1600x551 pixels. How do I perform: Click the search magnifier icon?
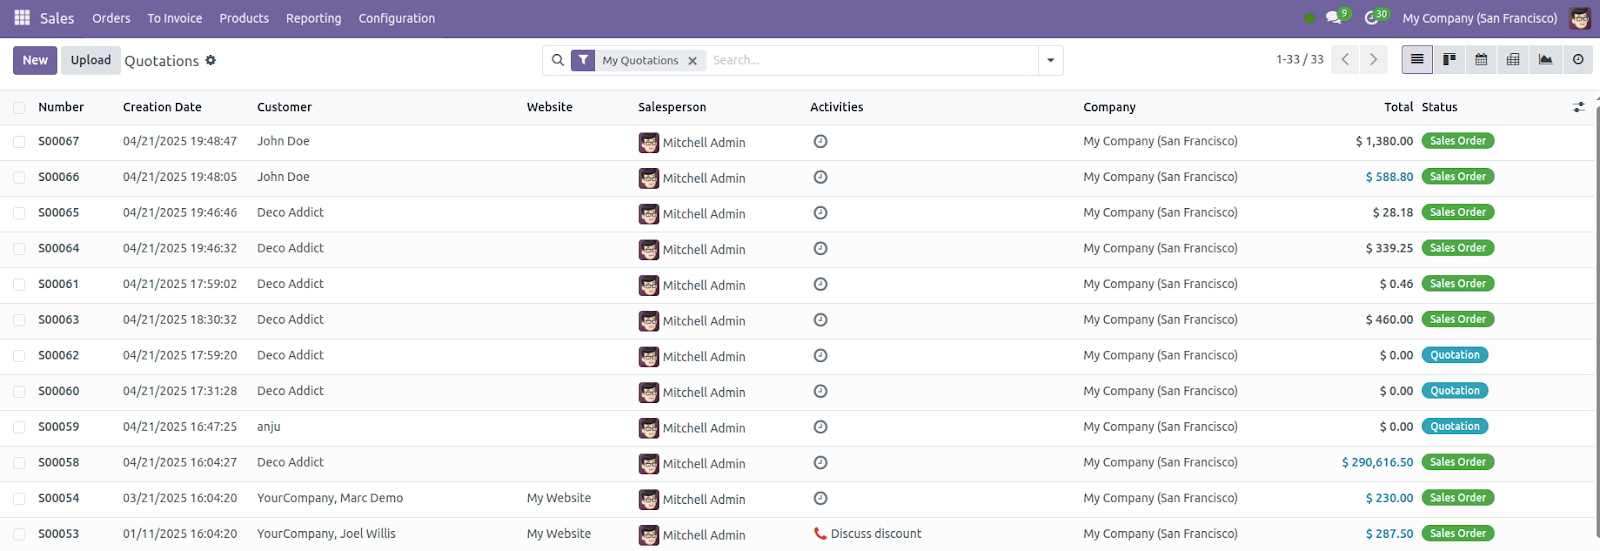click(x=558, y=60)
